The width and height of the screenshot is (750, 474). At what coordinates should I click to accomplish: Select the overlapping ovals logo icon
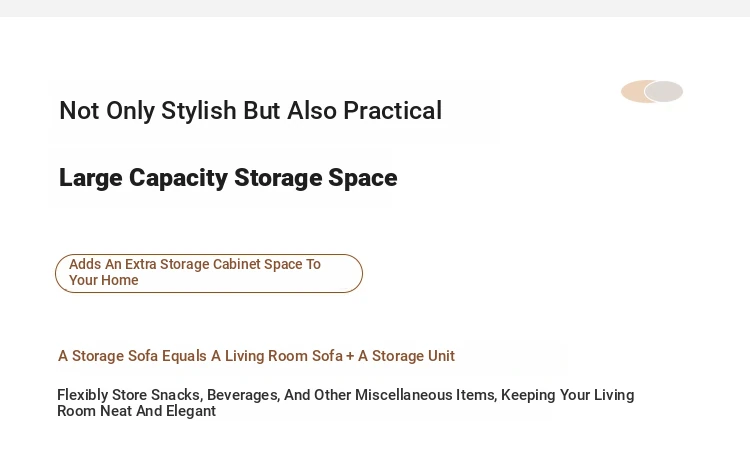(x=652, y=91)
